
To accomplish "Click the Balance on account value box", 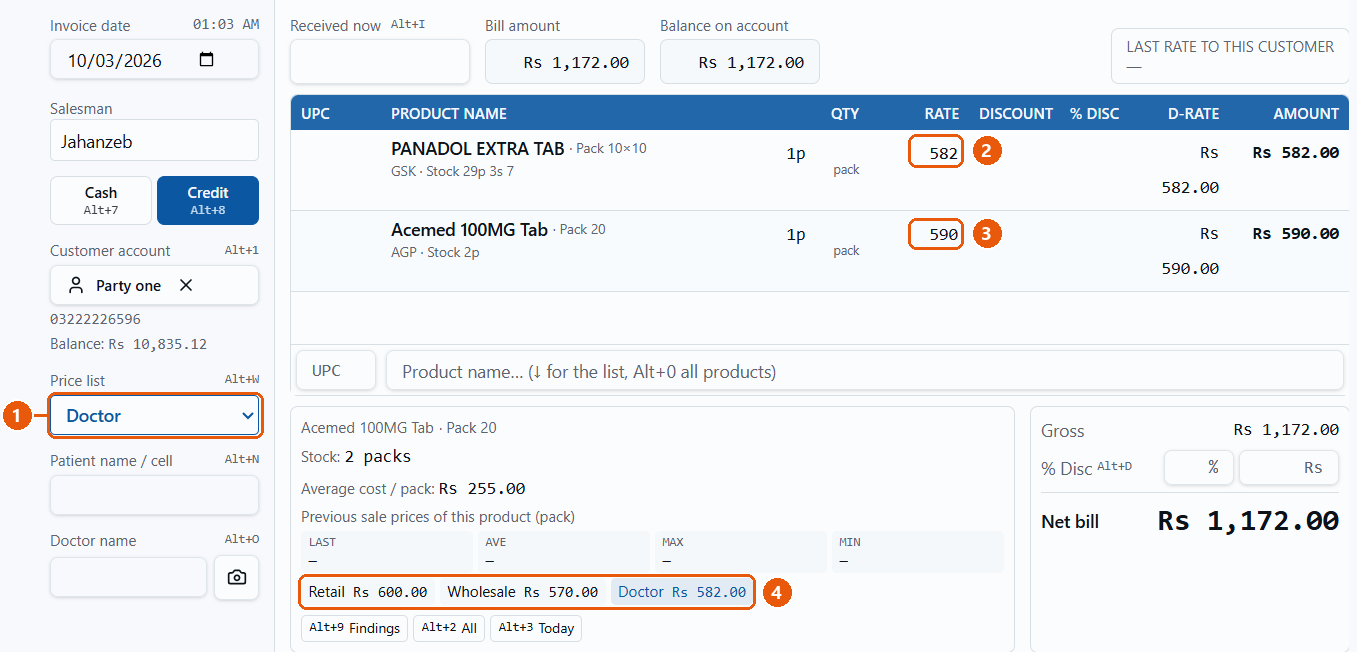I will pyautogui.click(x=740, y=62).
